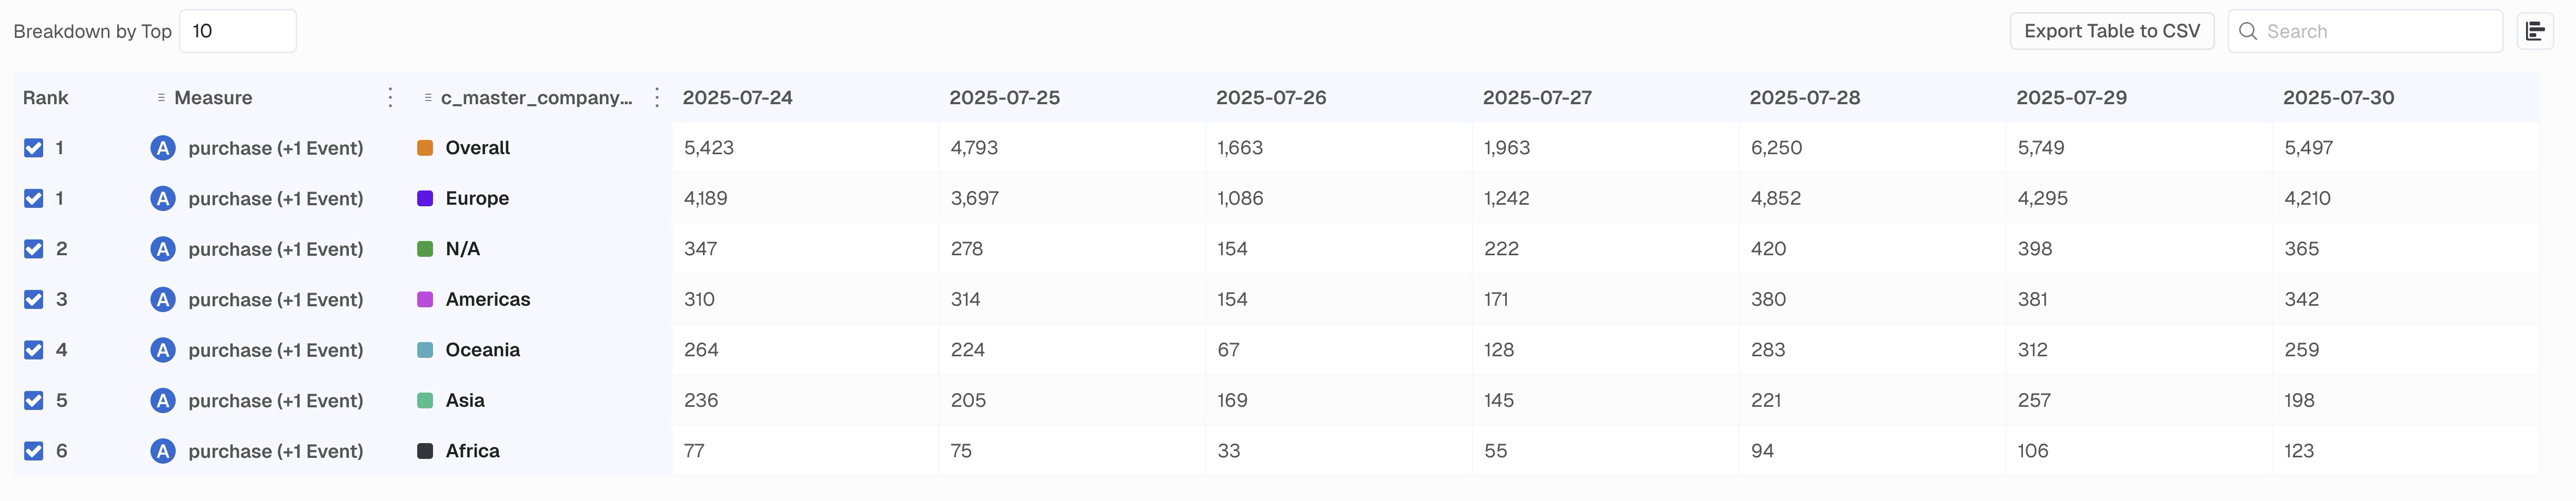Sort by the 2025-07-24 column header
Screen dimensions: 2576x501
point(737,97)
